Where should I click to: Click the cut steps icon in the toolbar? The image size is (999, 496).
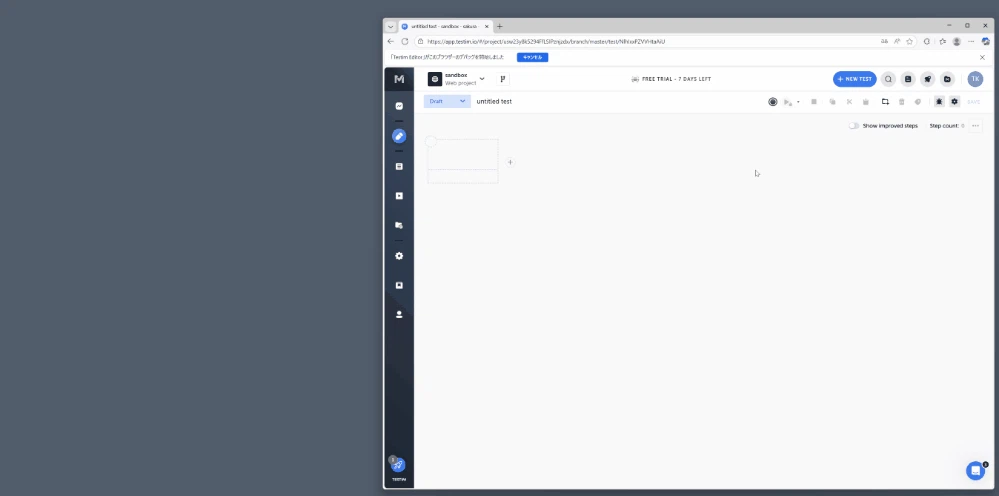(x=849, y=102)
